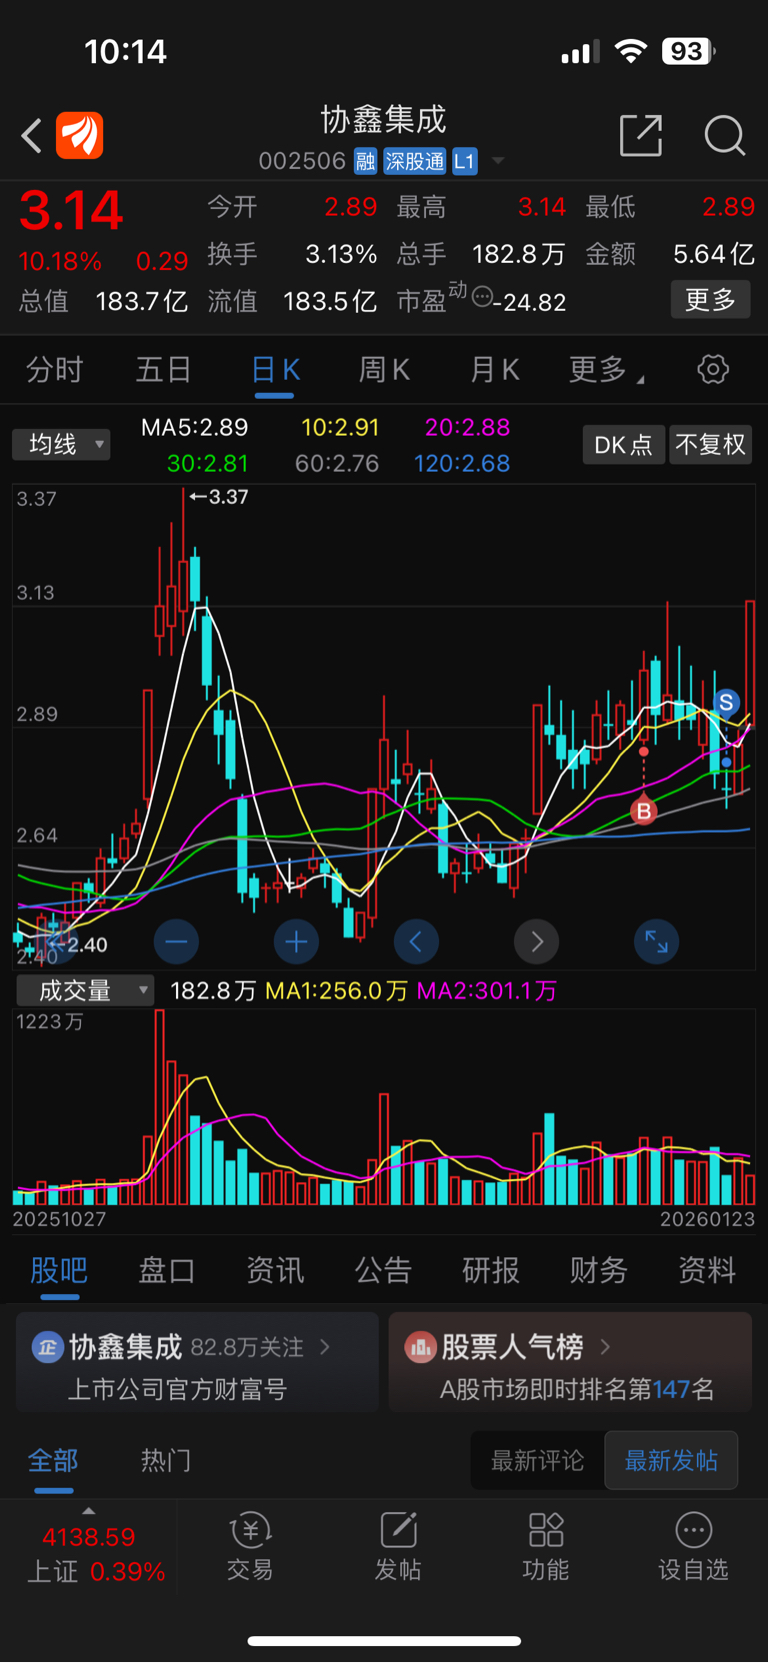Select 最新评论 sort option
The width and height of the screenshot is (768, 1663).
coord(537,1460)
